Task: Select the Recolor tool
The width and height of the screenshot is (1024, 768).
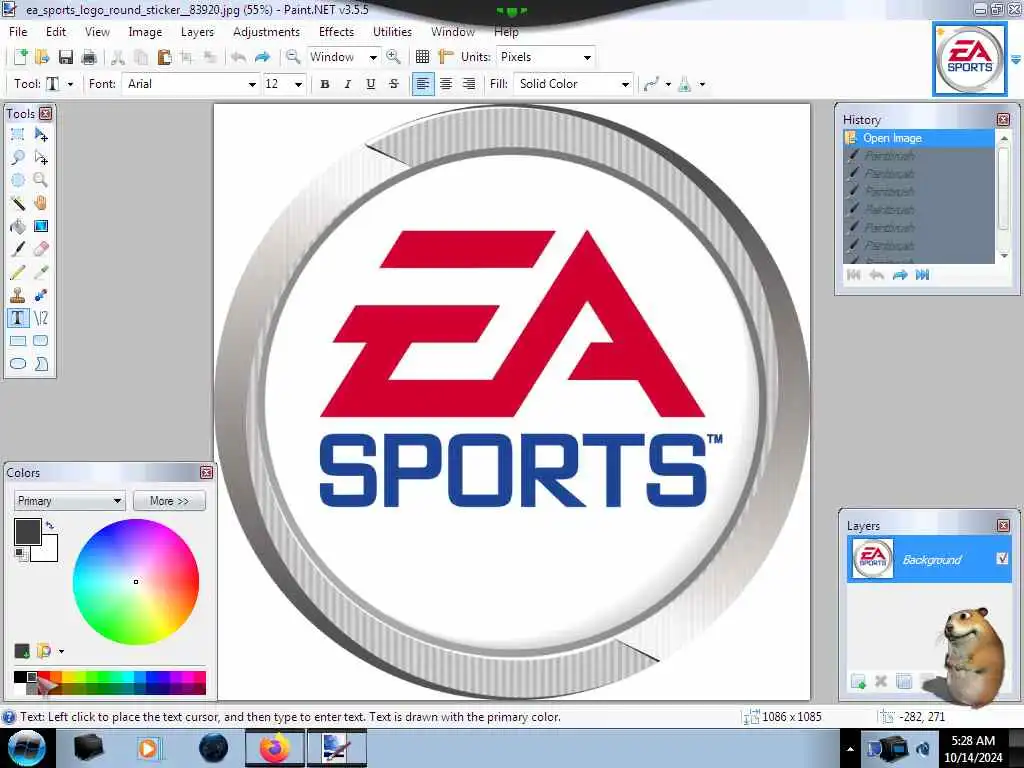Action: click(x=40, y=295)
